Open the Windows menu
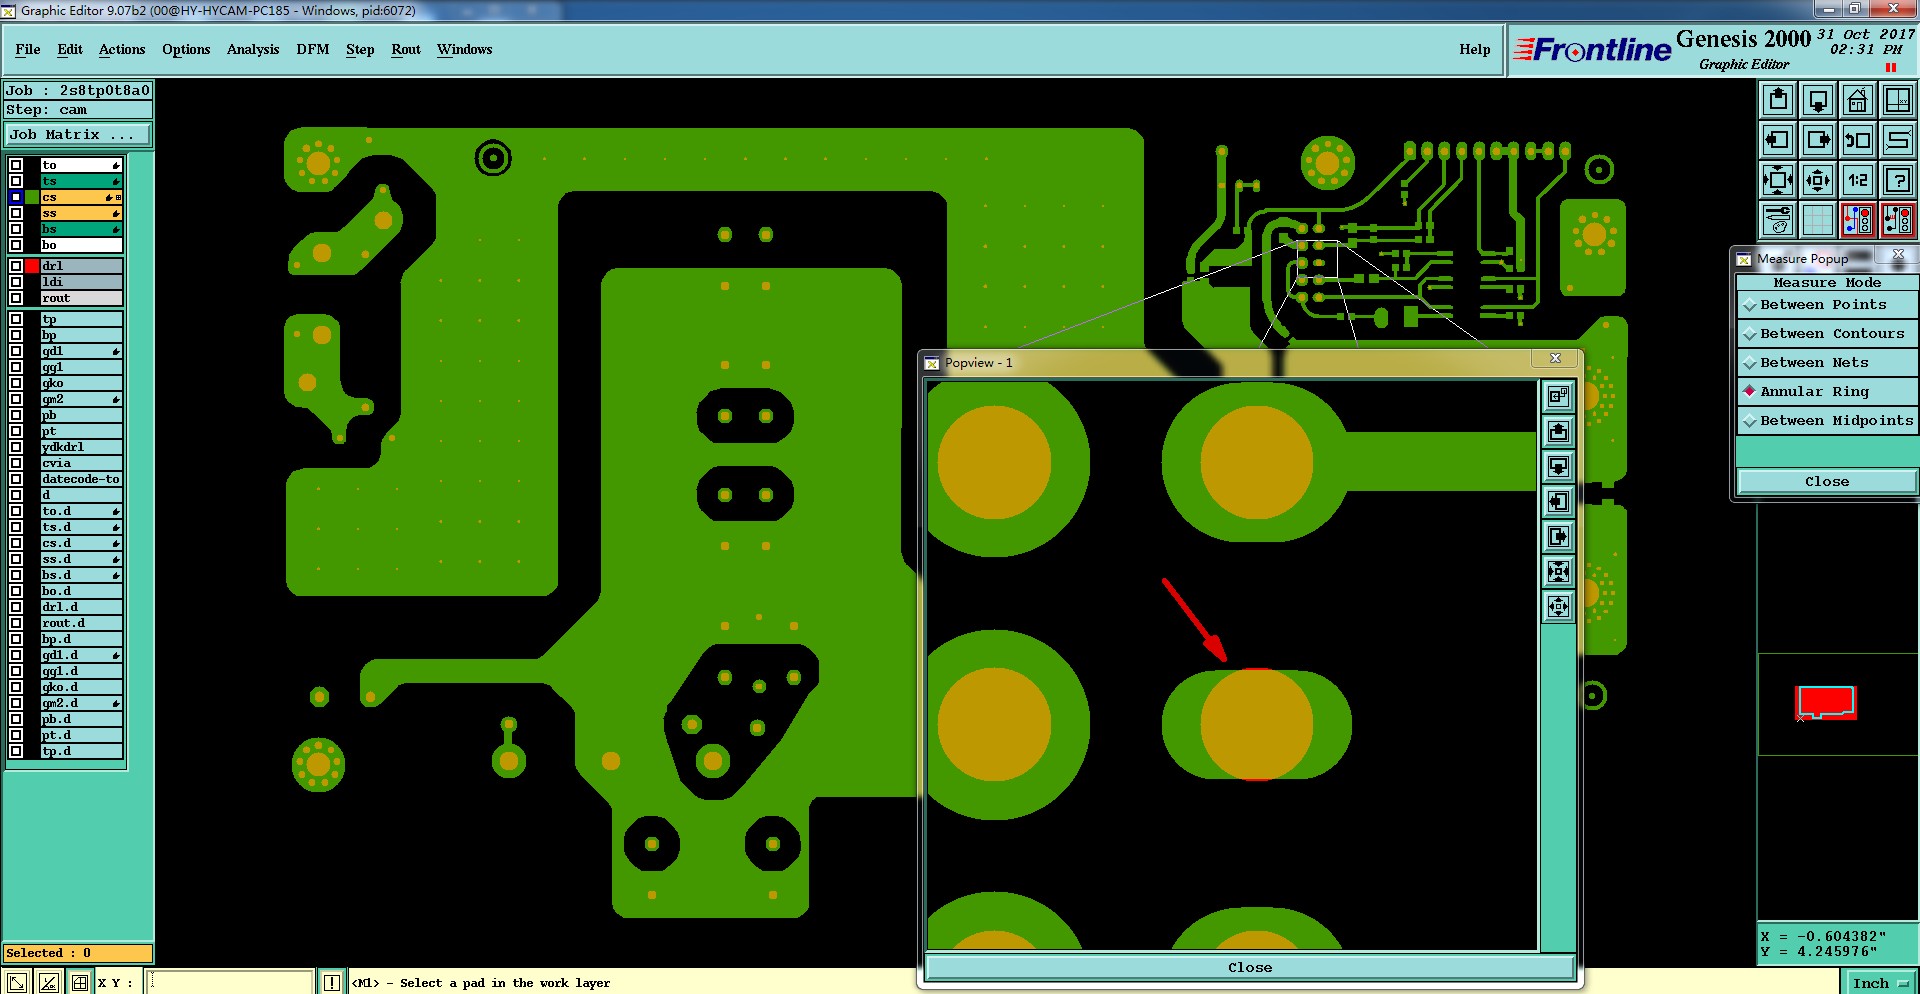 pyautogui.click(x=464, y=49)
